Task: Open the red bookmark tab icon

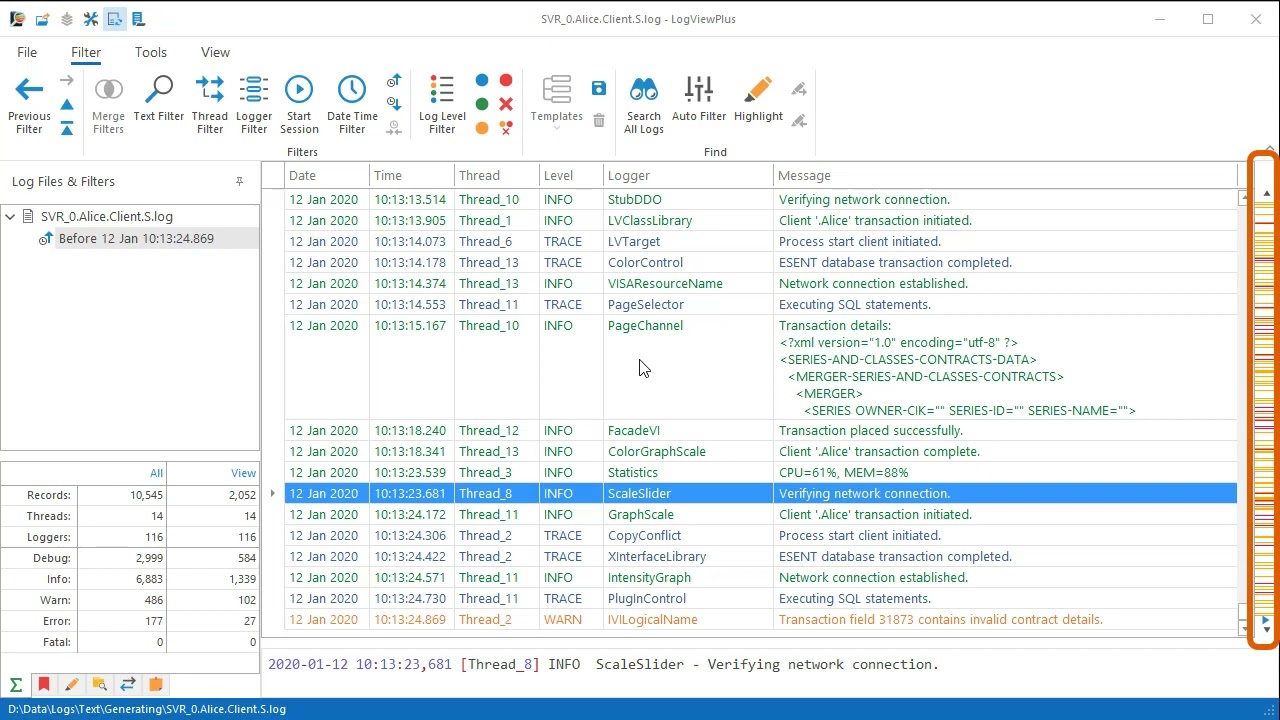Action: pyautogui.click(x=43, y=685)
